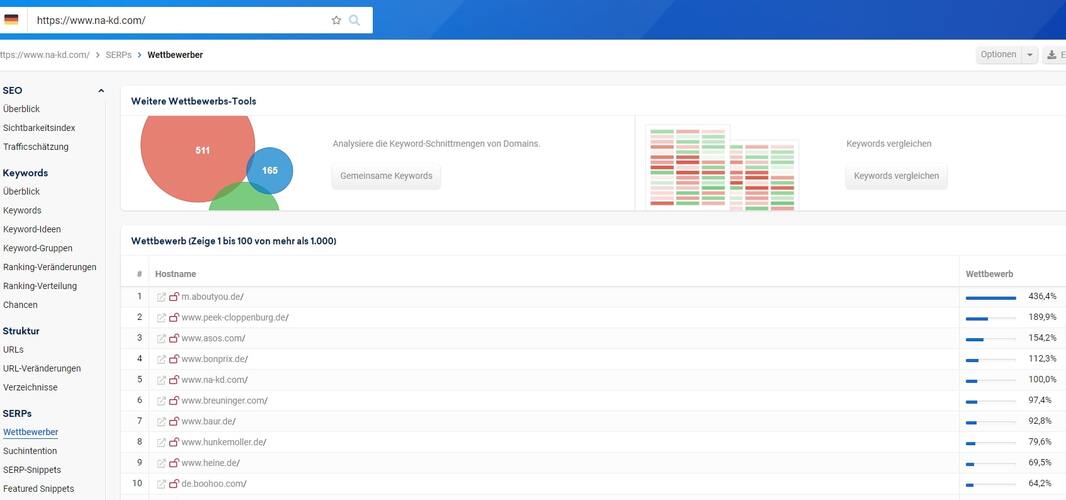Open URL-Veränderungen in sidebar
This screenshot has height=500, width=1066.
[41, 369]
